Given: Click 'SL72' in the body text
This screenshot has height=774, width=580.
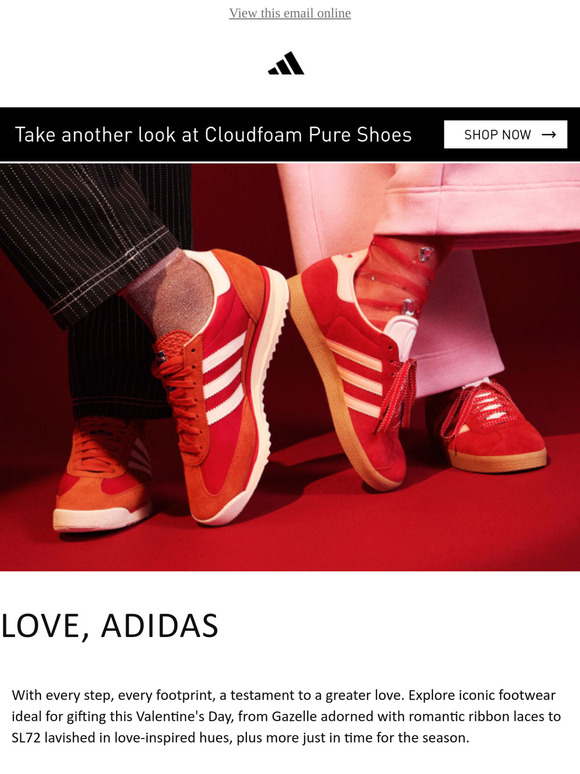Looking at the screenshot, I should 26,738.
